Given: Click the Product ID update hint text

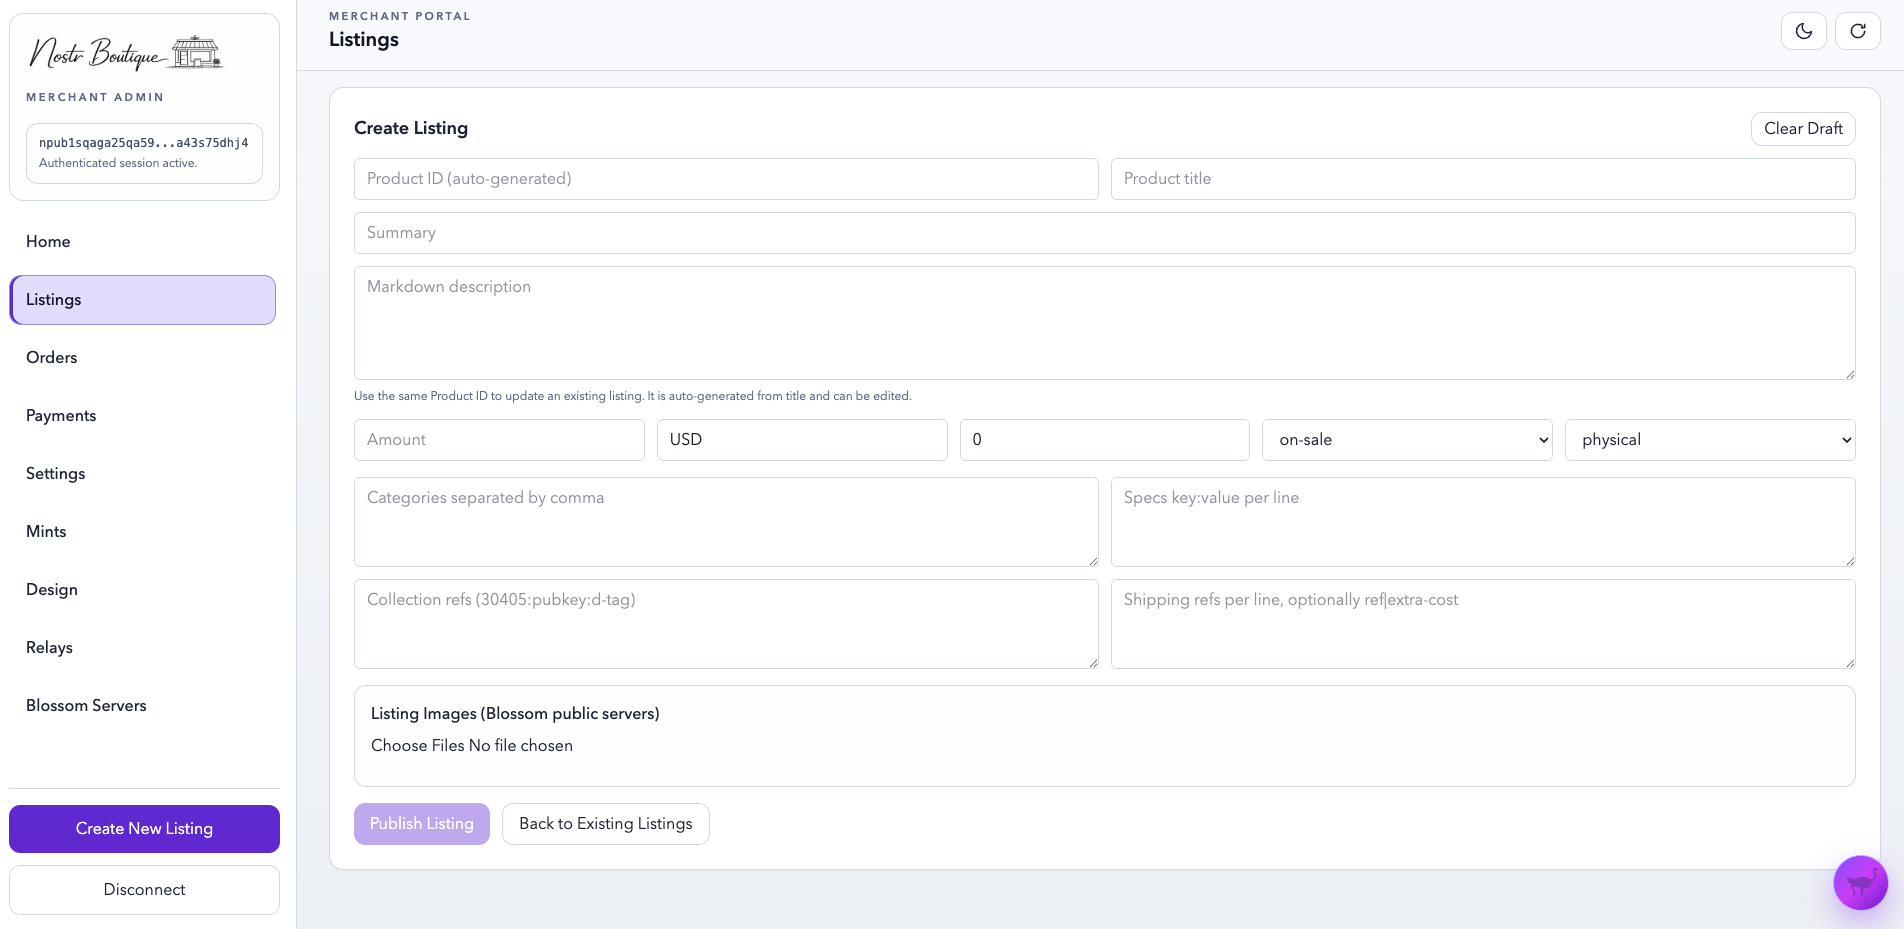Looking at the screenshot, I should coord(632,396).
